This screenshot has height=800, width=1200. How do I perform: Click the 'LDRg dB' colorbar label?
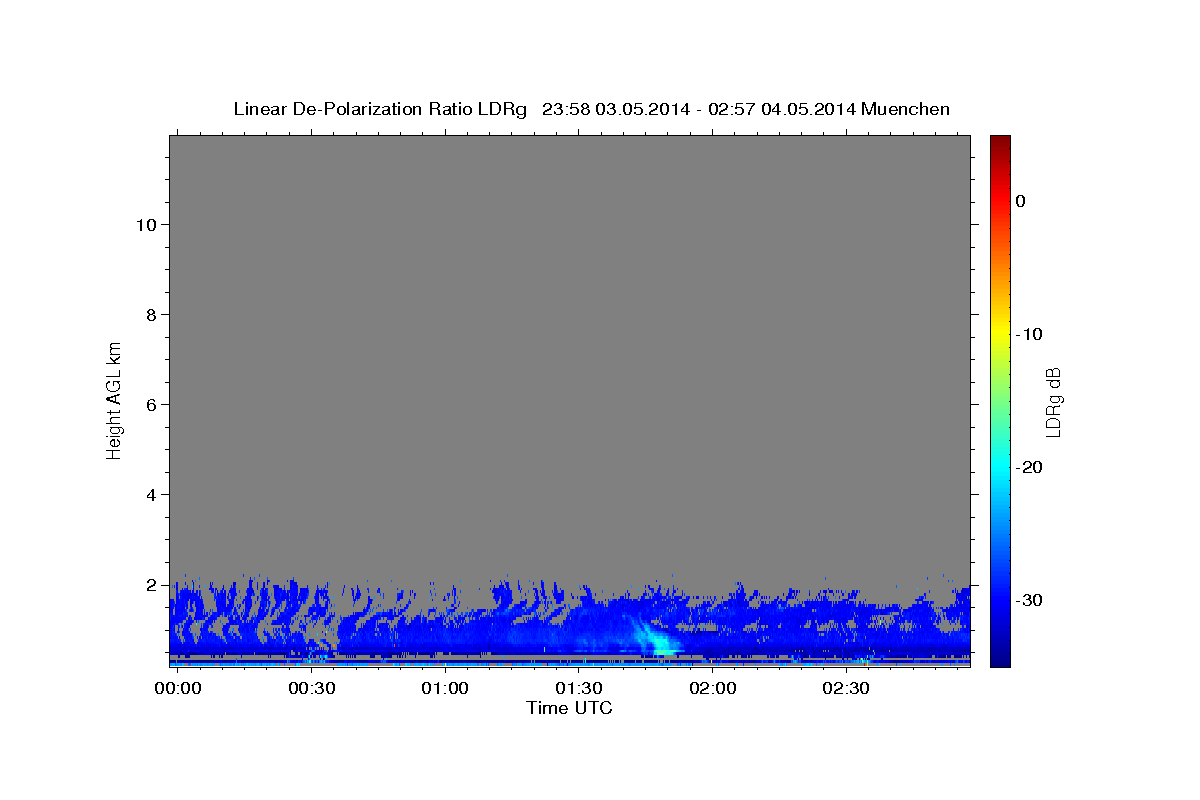[x=1053, y=401]
